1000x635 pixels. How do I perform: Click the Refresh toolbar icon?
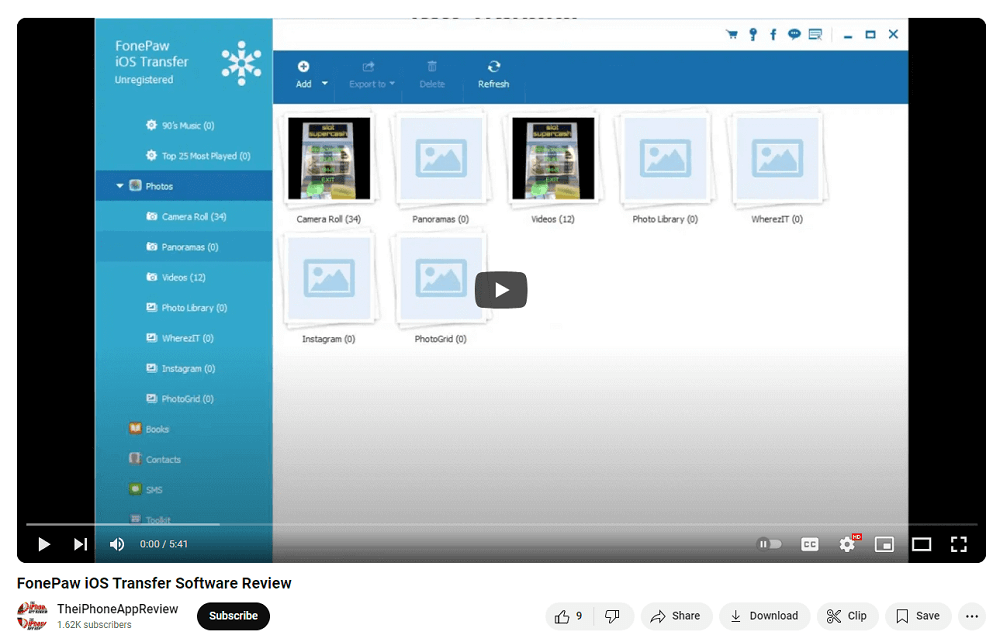[494, 66]
